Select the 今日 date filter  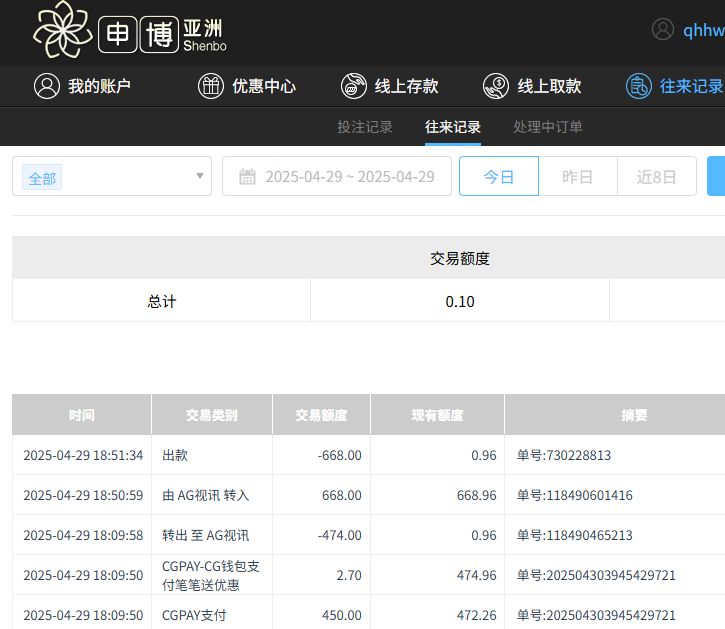pyautogui.click(x=499, y=177)
